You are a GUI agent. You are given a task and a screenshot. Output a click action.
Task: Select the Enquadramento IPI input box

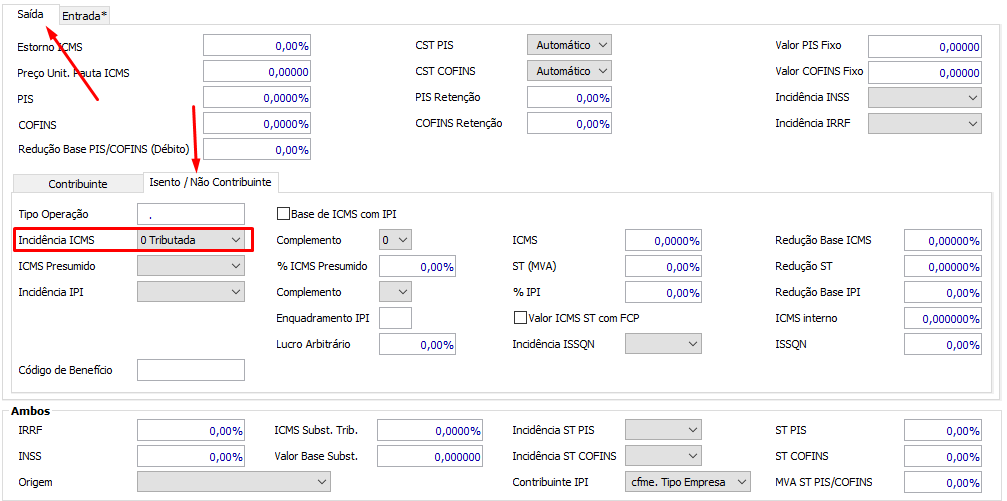coord(396,318)
